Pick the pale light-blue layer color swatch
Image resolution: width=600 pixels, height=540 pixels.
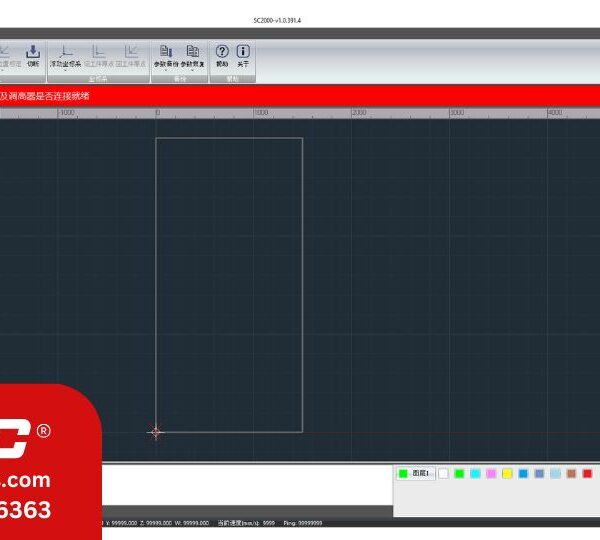tap(555, 473)
